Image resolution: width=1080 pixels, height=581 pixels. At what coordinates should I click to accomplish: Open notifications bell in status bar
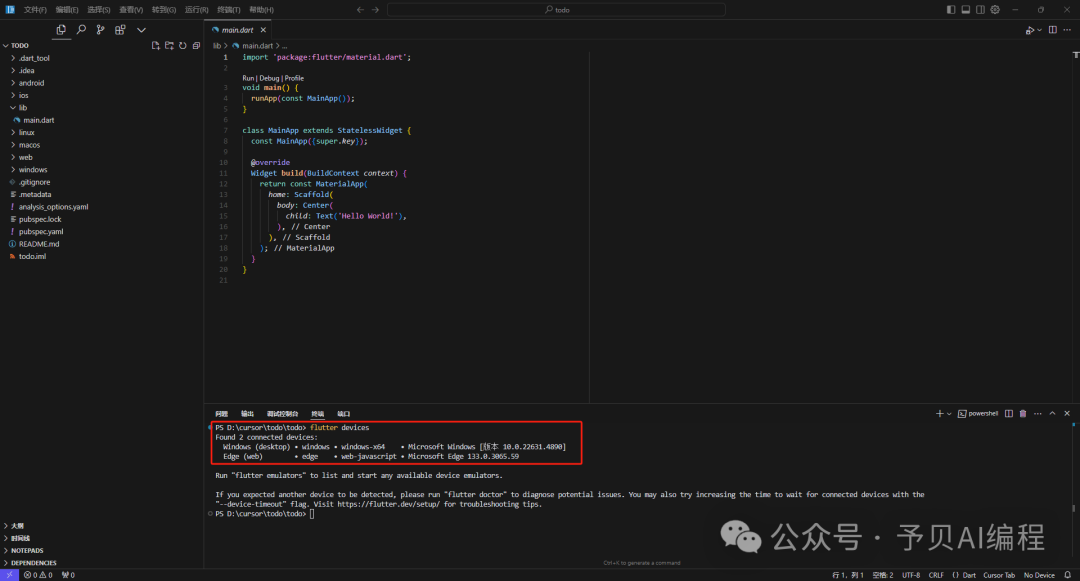[1068, 575]
